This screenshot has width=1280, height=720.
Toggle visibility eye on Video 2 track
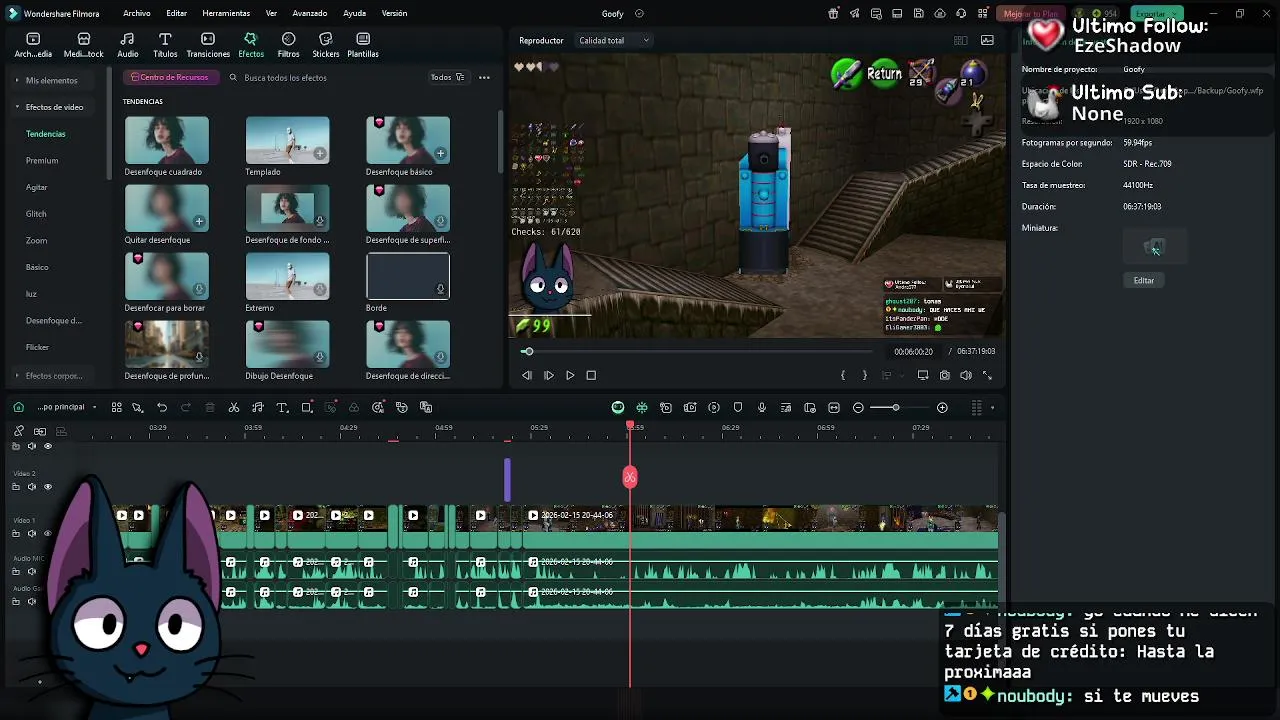click(x=47, y=486)
